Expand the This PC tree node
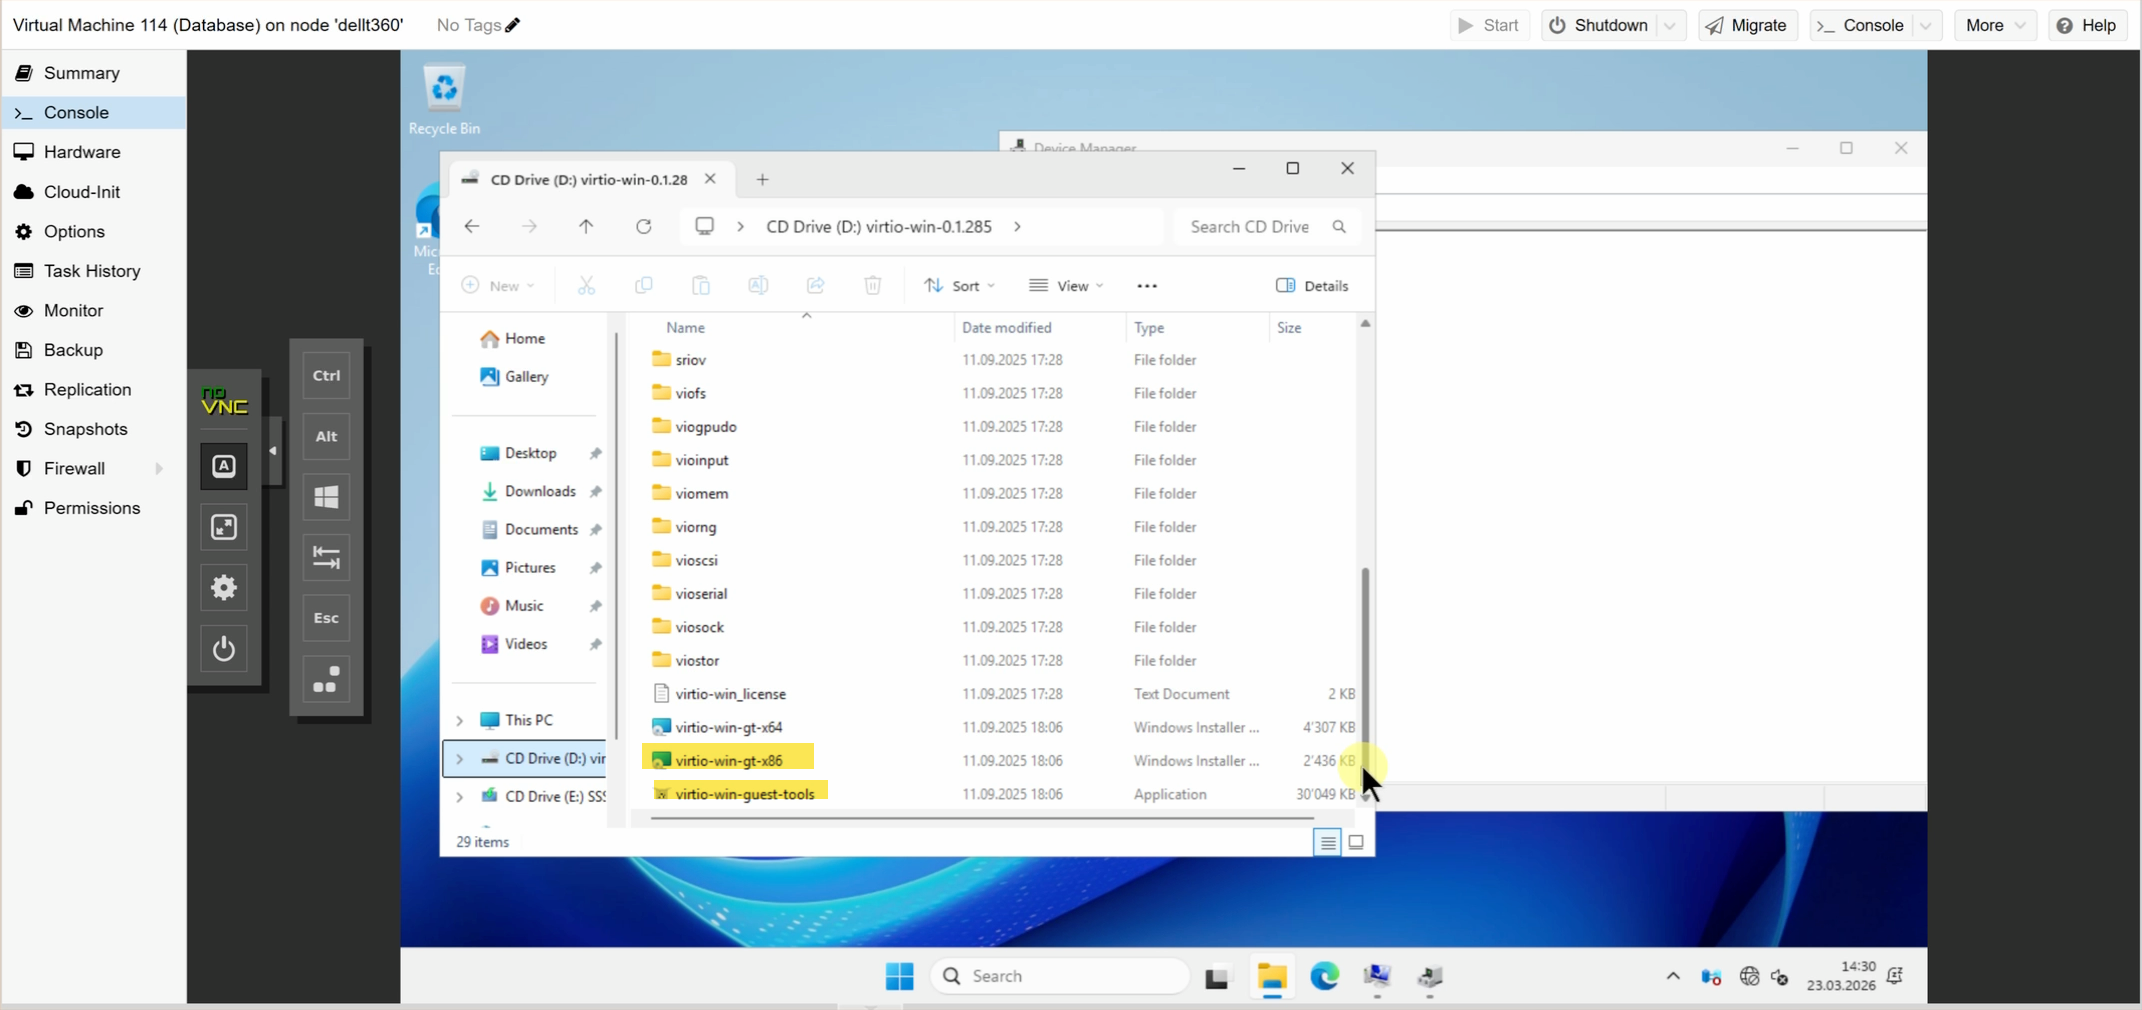Image resolution: width=2142 pixels, height=1010 pixels. (x=460, y=720)
